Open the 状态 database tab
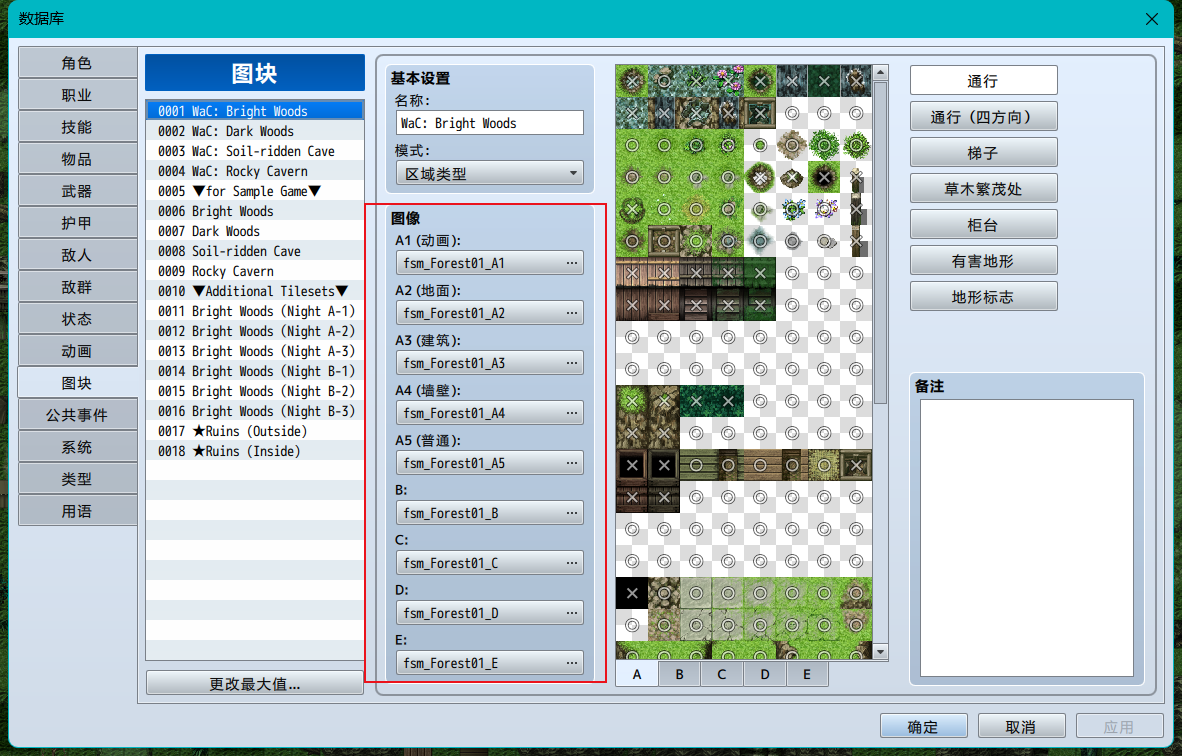1182x756 pixels. pyautogui.click(x=77, y=319)
